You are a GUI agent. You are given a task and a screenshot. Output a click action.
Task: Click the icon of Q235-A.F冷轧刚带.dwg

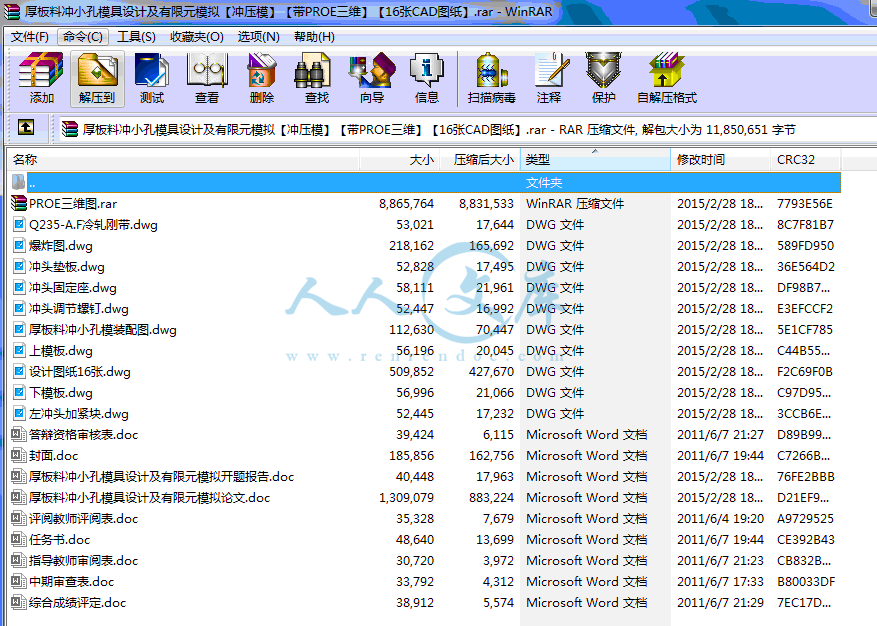tap(19, 225)
